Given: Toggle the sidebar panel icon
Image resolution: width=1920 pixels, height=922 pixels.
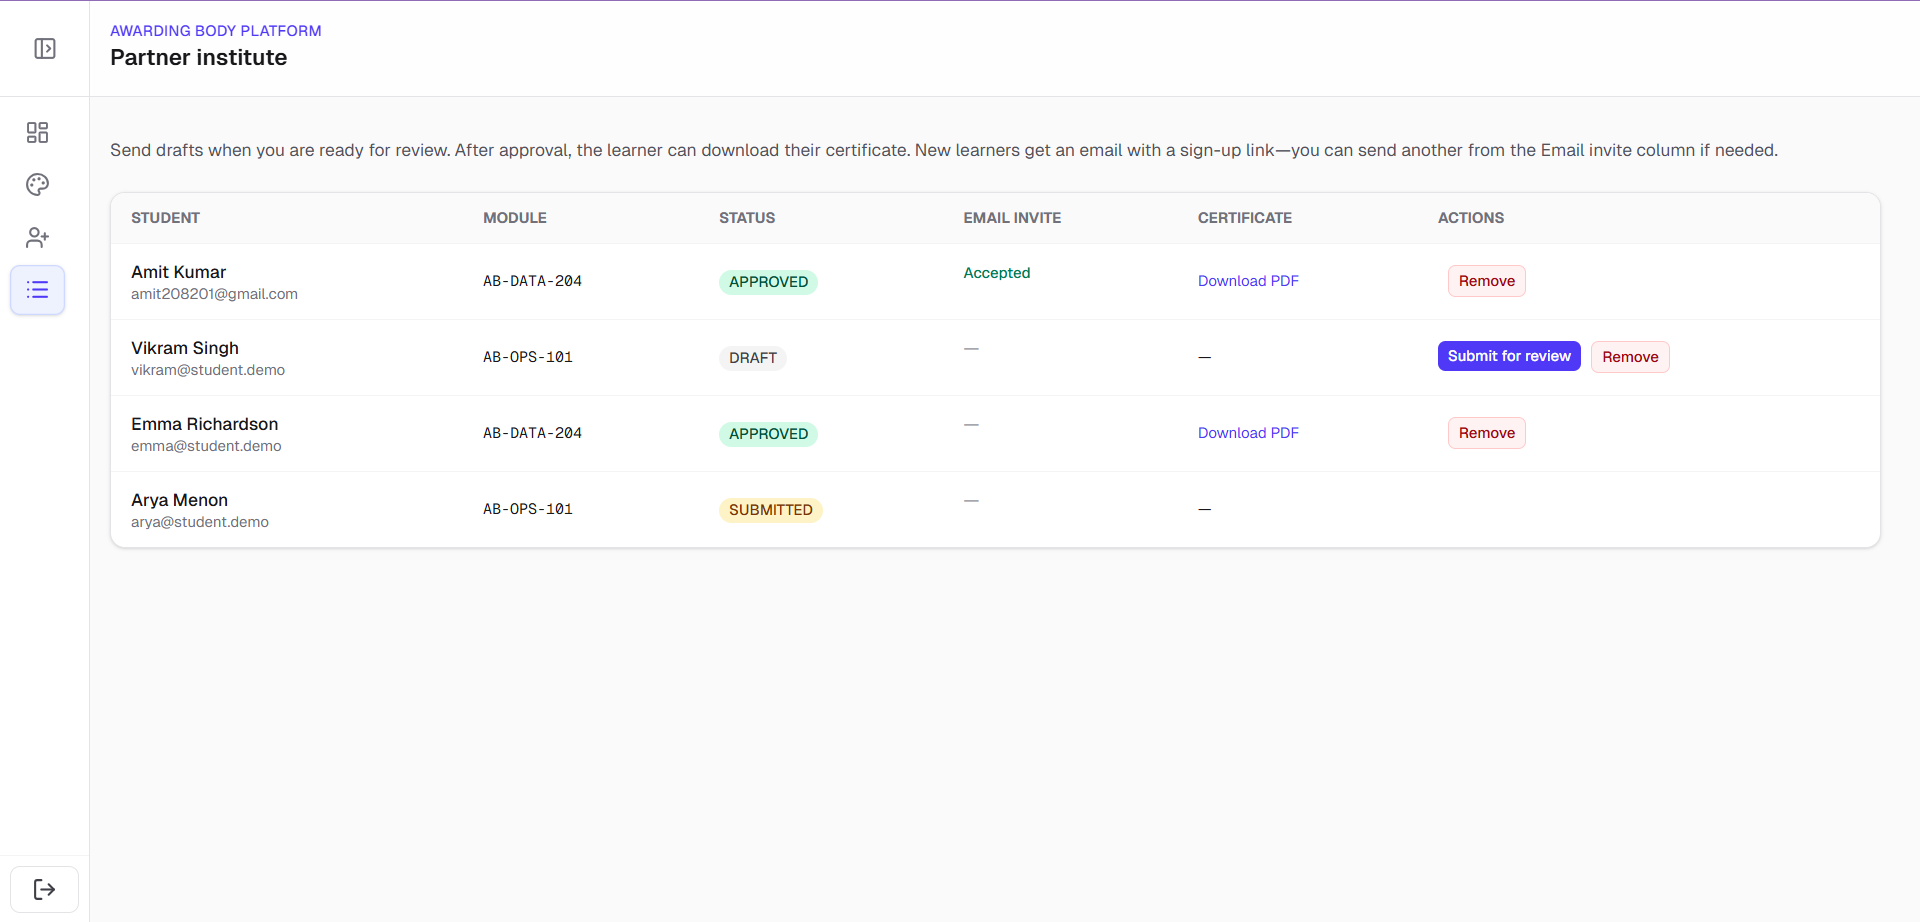Looking at the screenshot, I should 45,49.
